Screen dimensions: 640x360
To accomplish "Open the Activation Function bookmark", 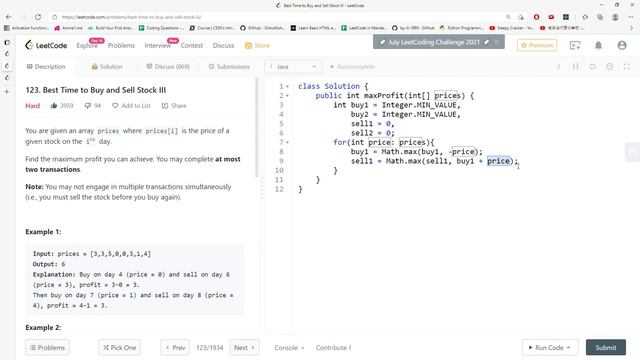I will (x=26, y=28).
